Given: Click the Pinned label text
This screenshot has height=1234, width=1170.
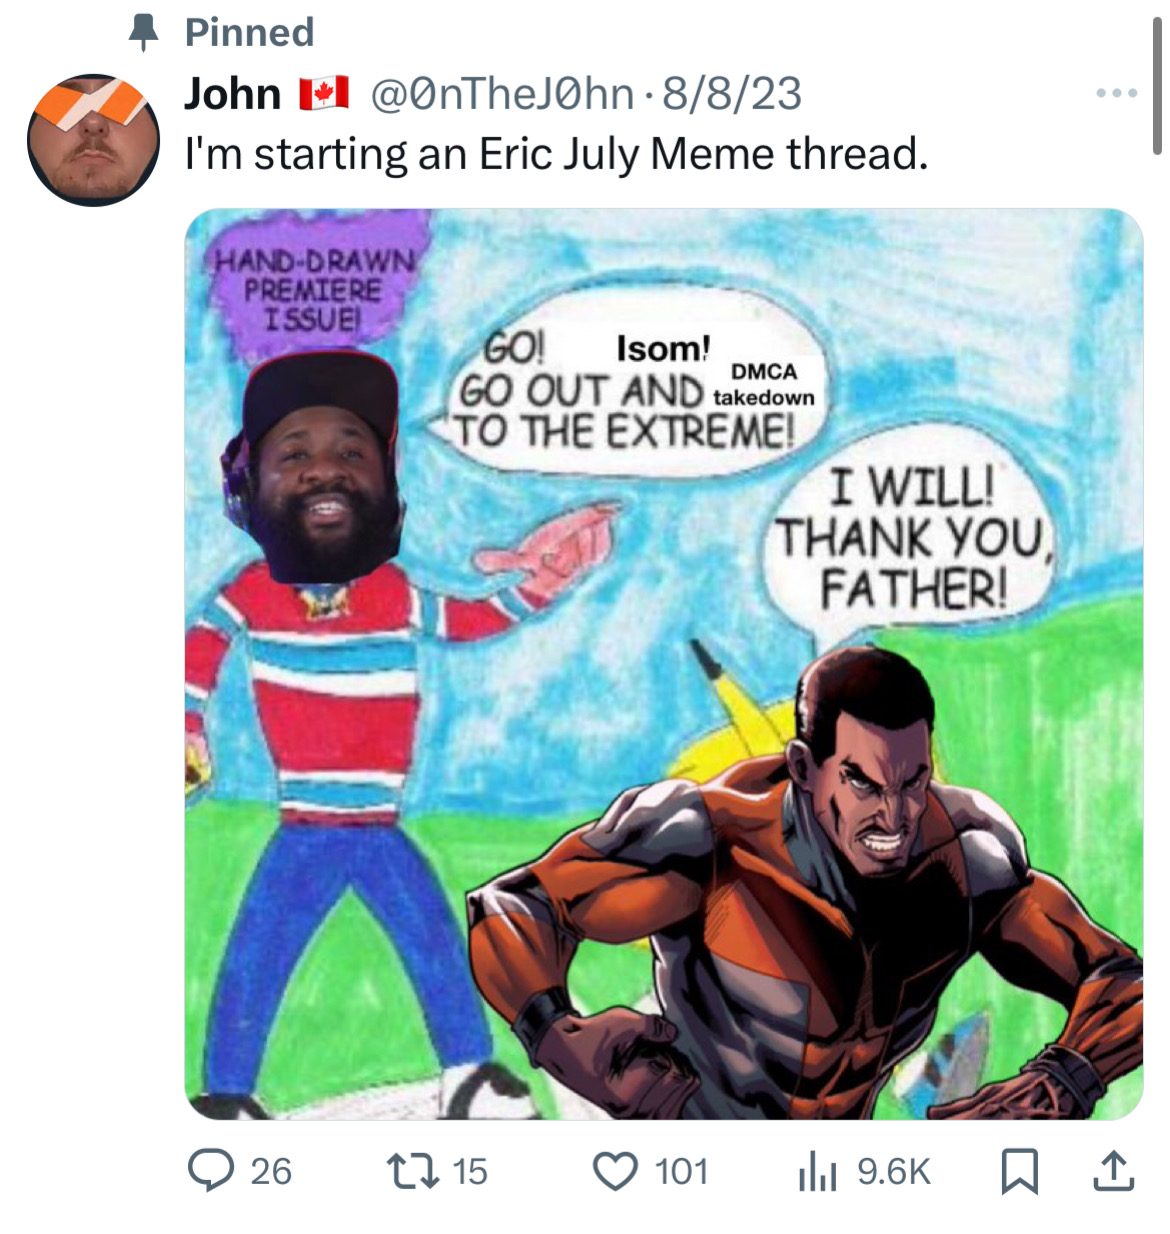Looking at the screenshot, I should [250, 33].
